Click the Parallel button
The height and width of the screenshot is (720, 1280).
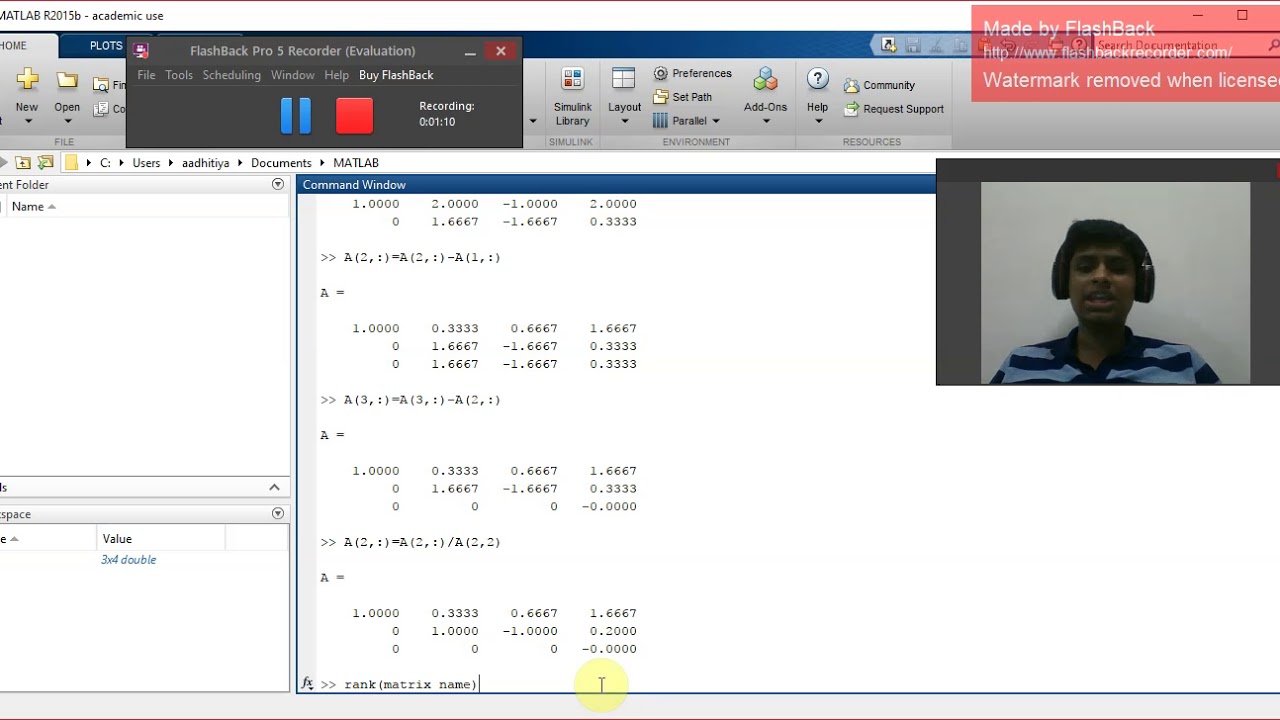tap(686, 121)
